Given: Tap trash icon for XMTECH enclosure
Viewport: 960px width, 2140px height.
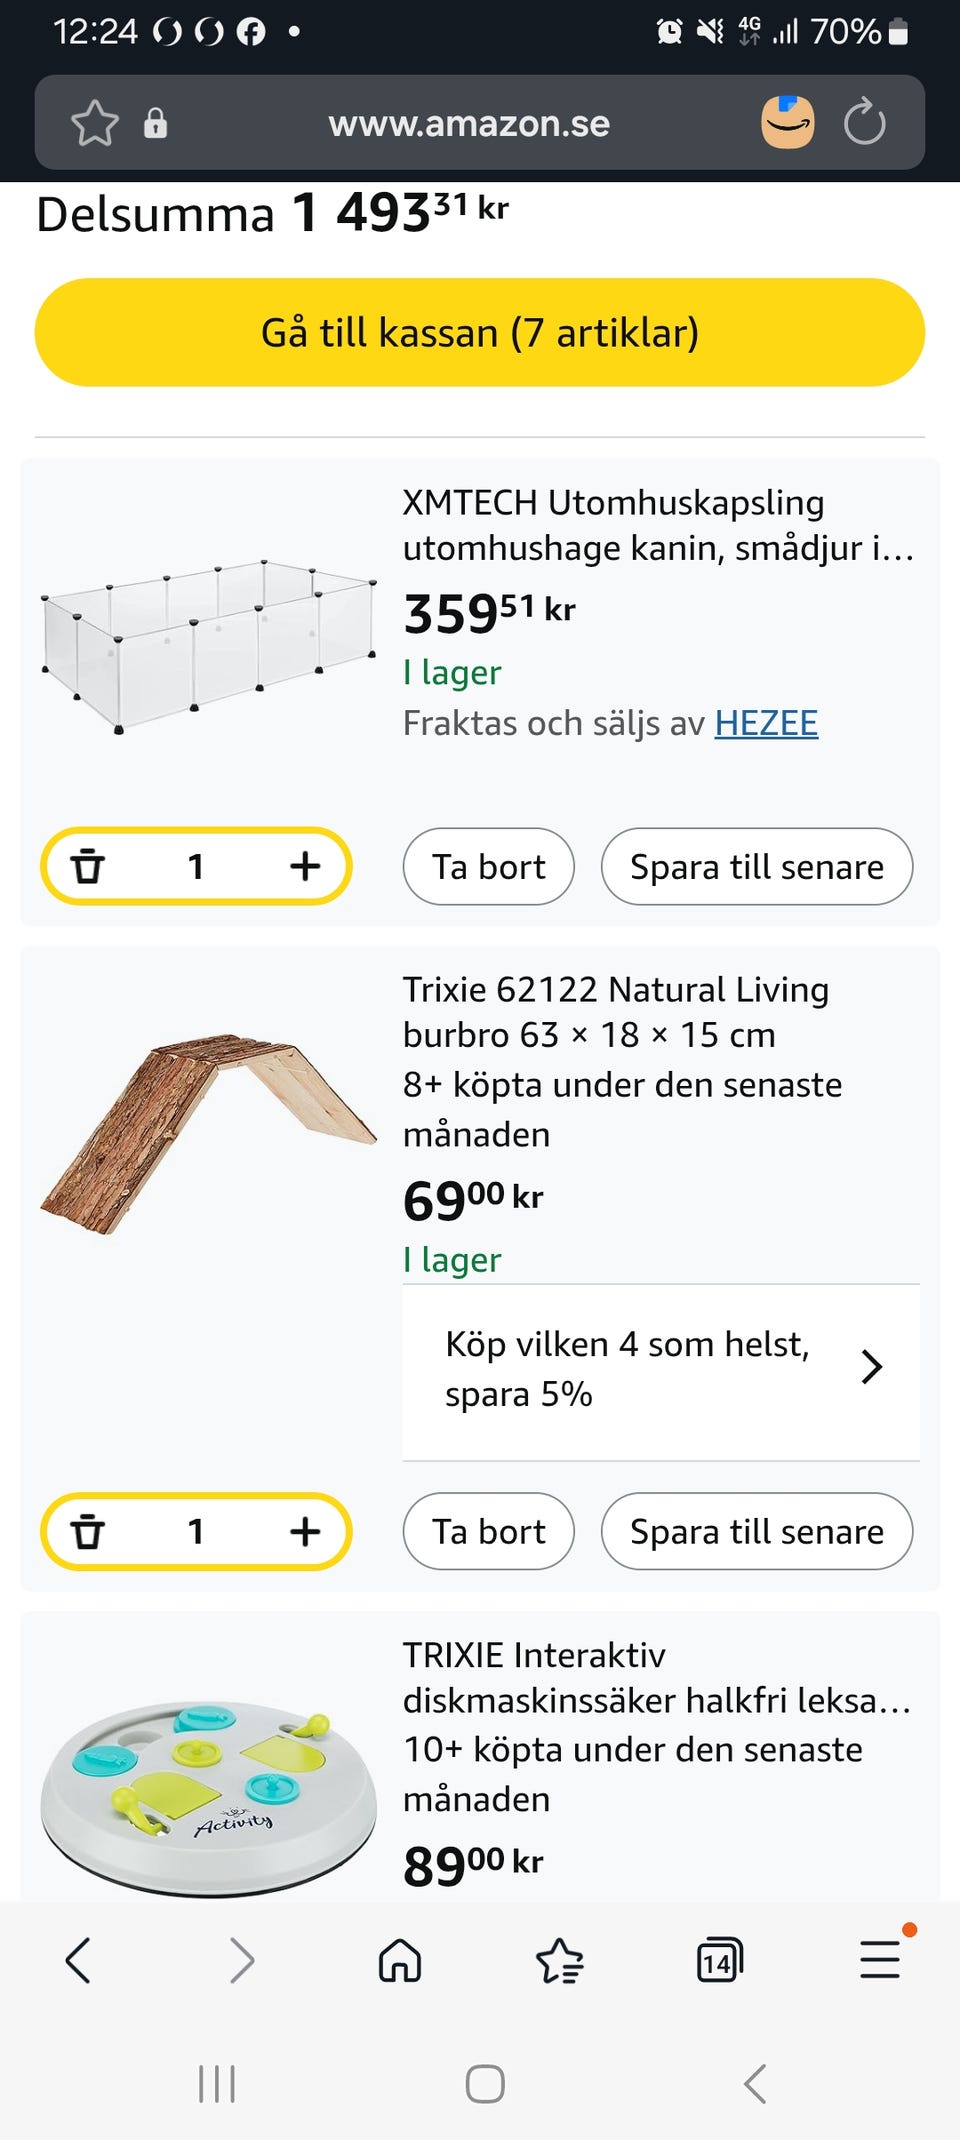Looking at the screenshot, I should (x=88, y=866).
